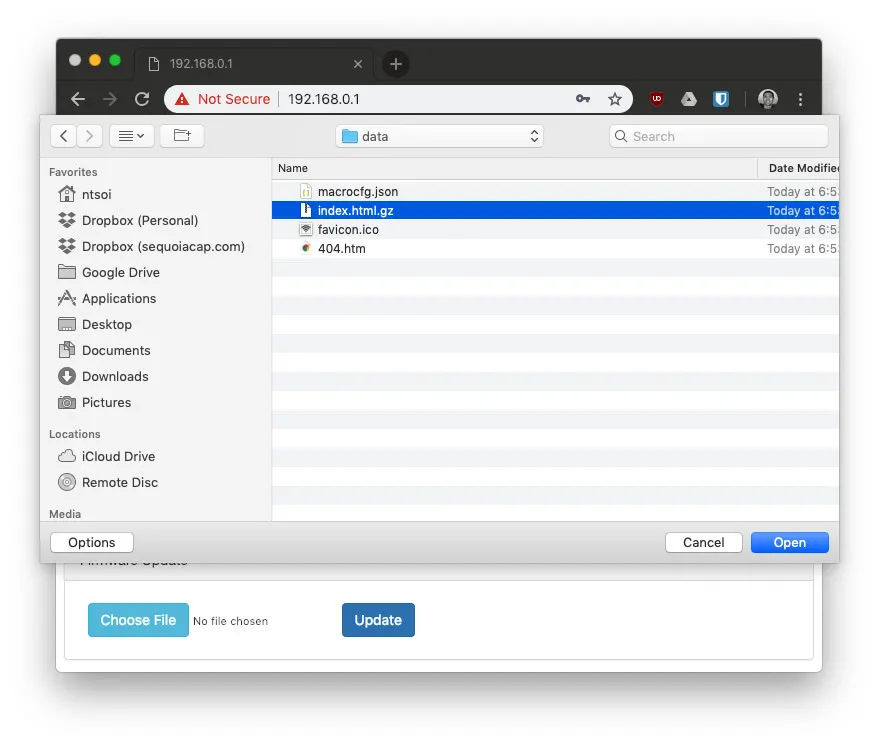
Task: Click the key saved-password icon in address bar
Action: (583, 99)
